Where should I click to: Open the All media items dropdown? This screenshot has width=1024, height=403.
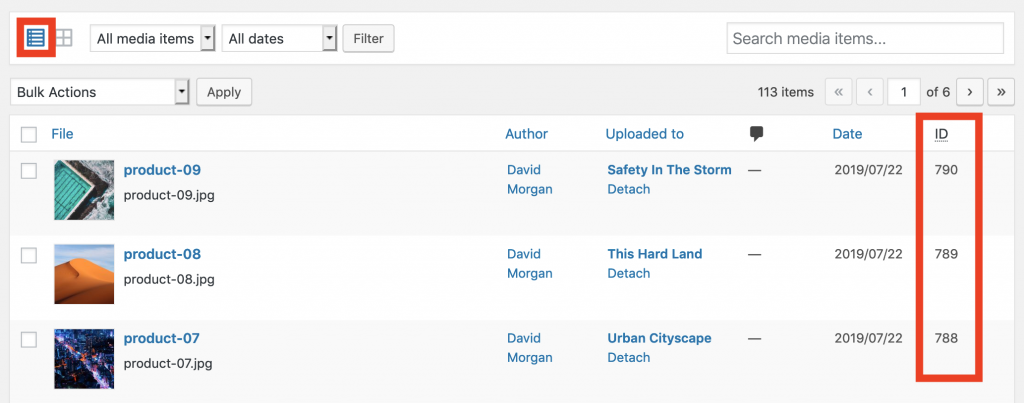click(x=153, y=39)
